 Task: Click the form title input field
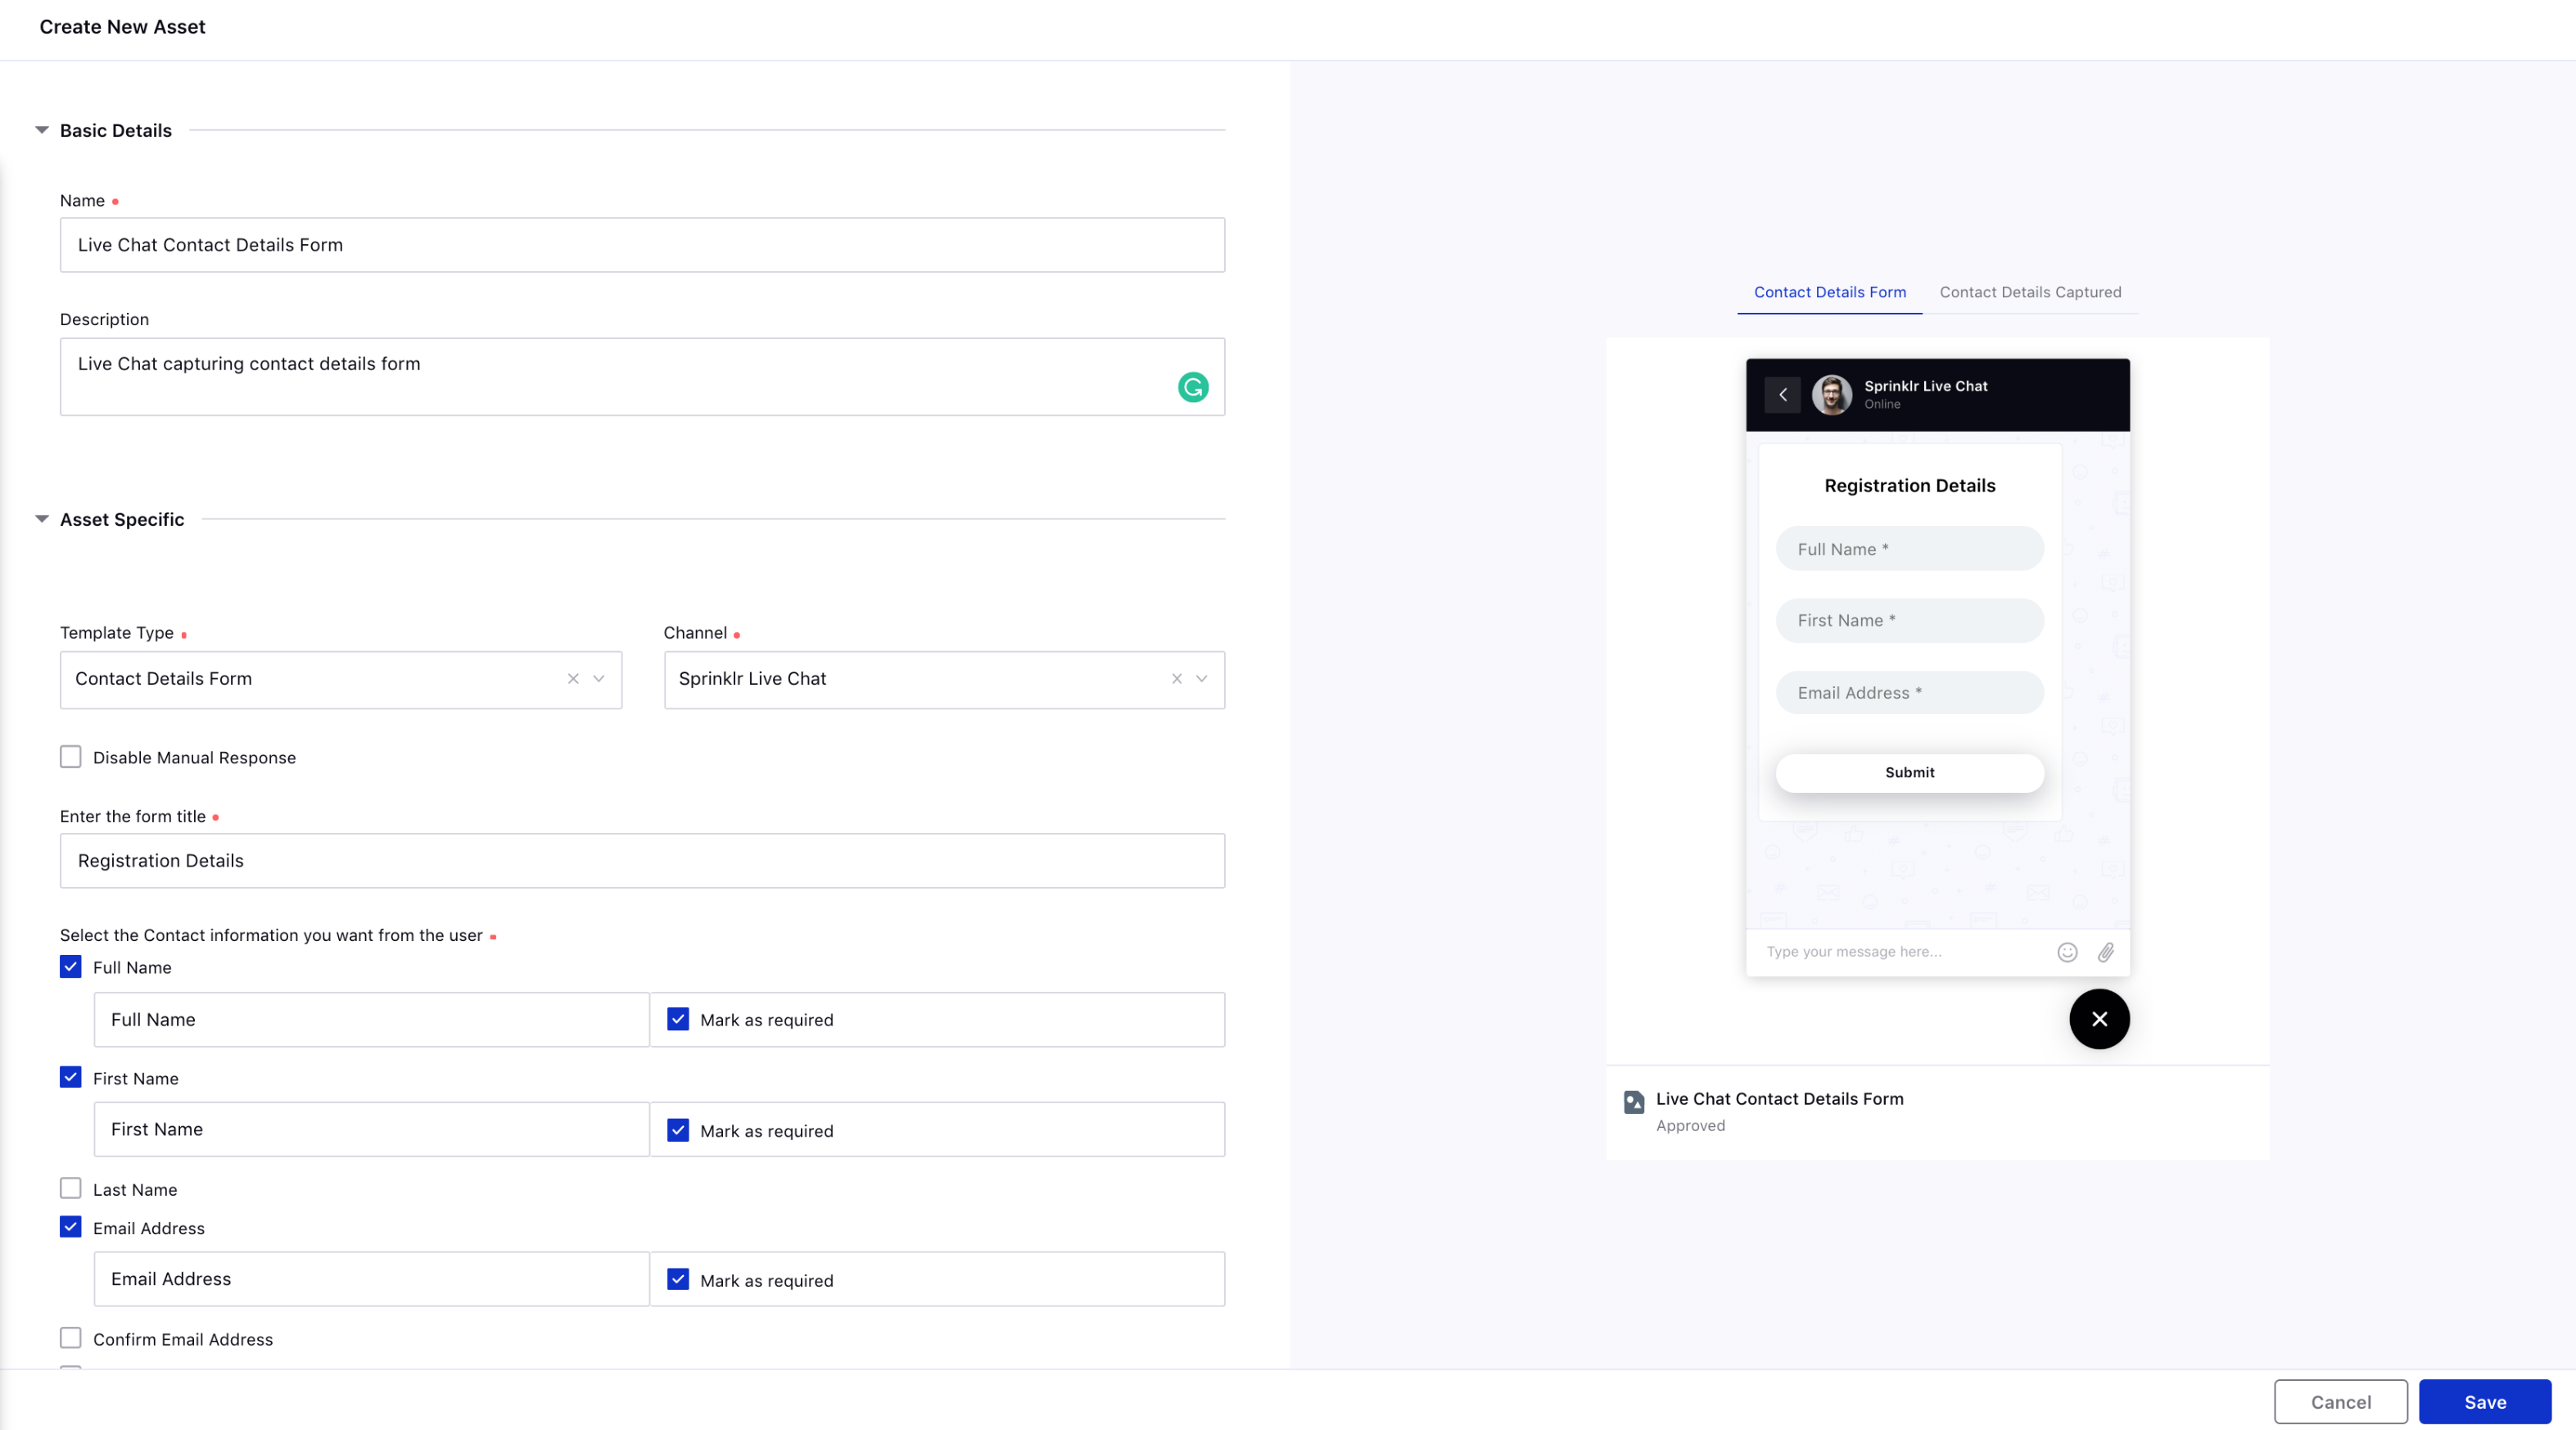(643, 859)
